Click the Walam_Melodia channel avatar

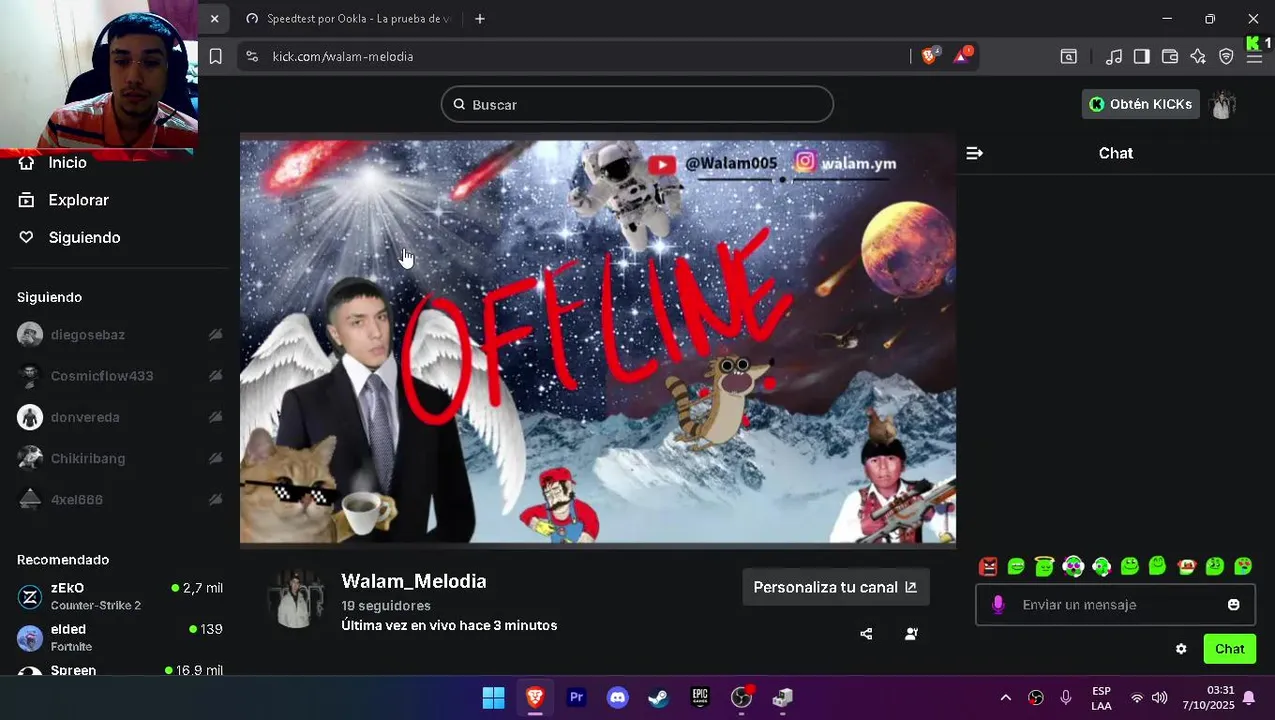pyautogui.click(x=295, y=599)
